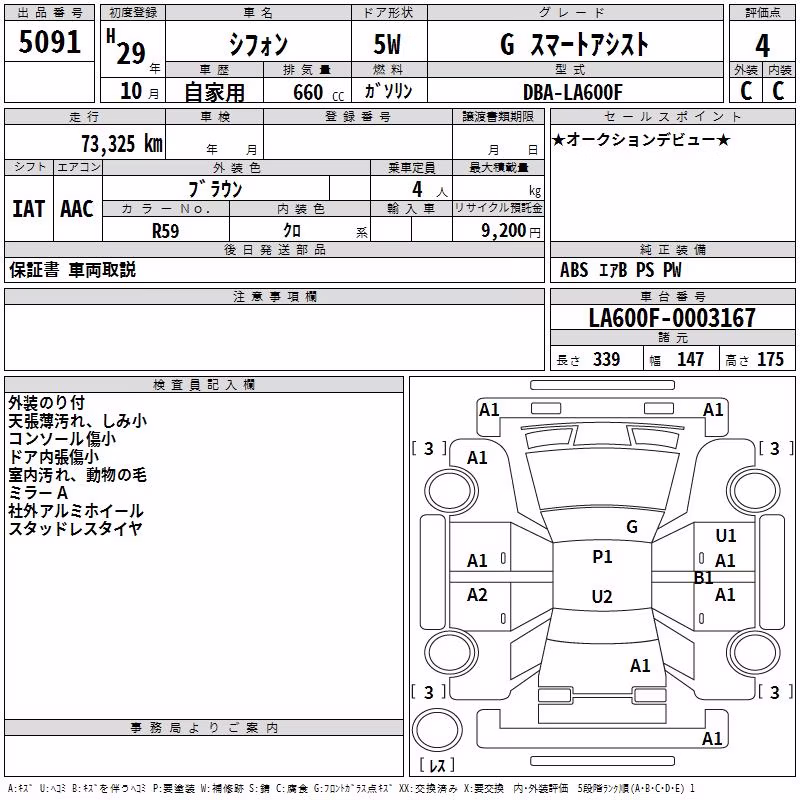The height and width of the screenshot is (800, 800).
Task: Click the 注意事項欄 header
Action: (x=275, y=296)
